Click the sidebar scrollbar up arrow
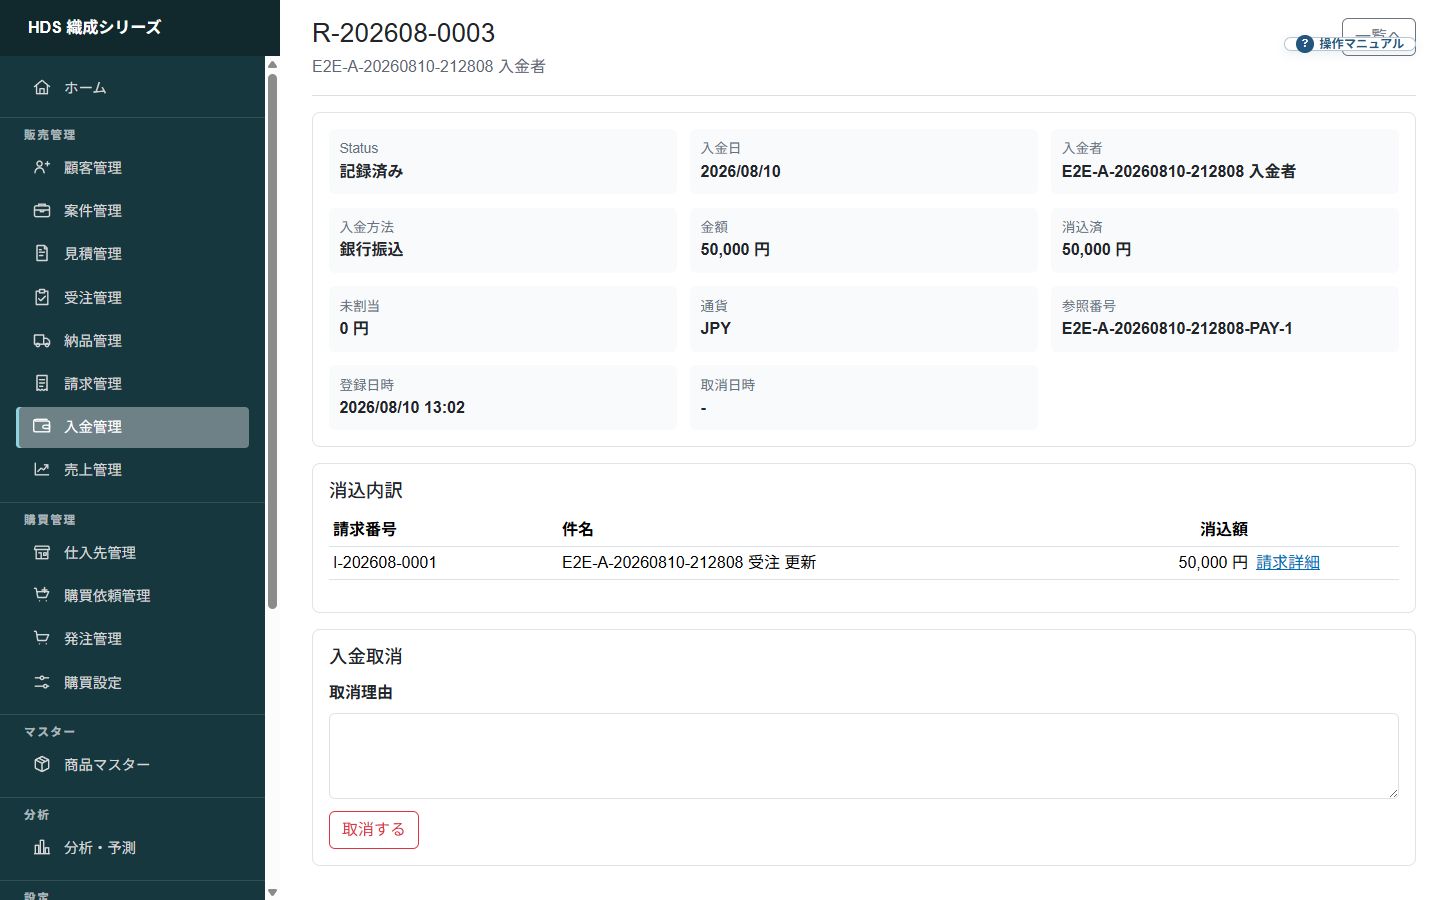This screenshot has height=900, width=1440. [x=272, y=65]
